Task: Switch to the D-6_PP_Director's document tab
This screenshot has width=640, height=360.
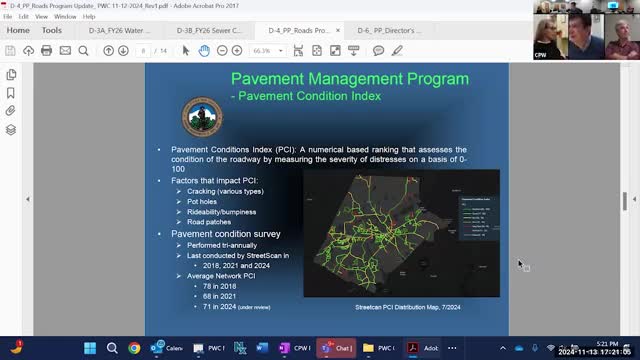Action: [389, 31]
